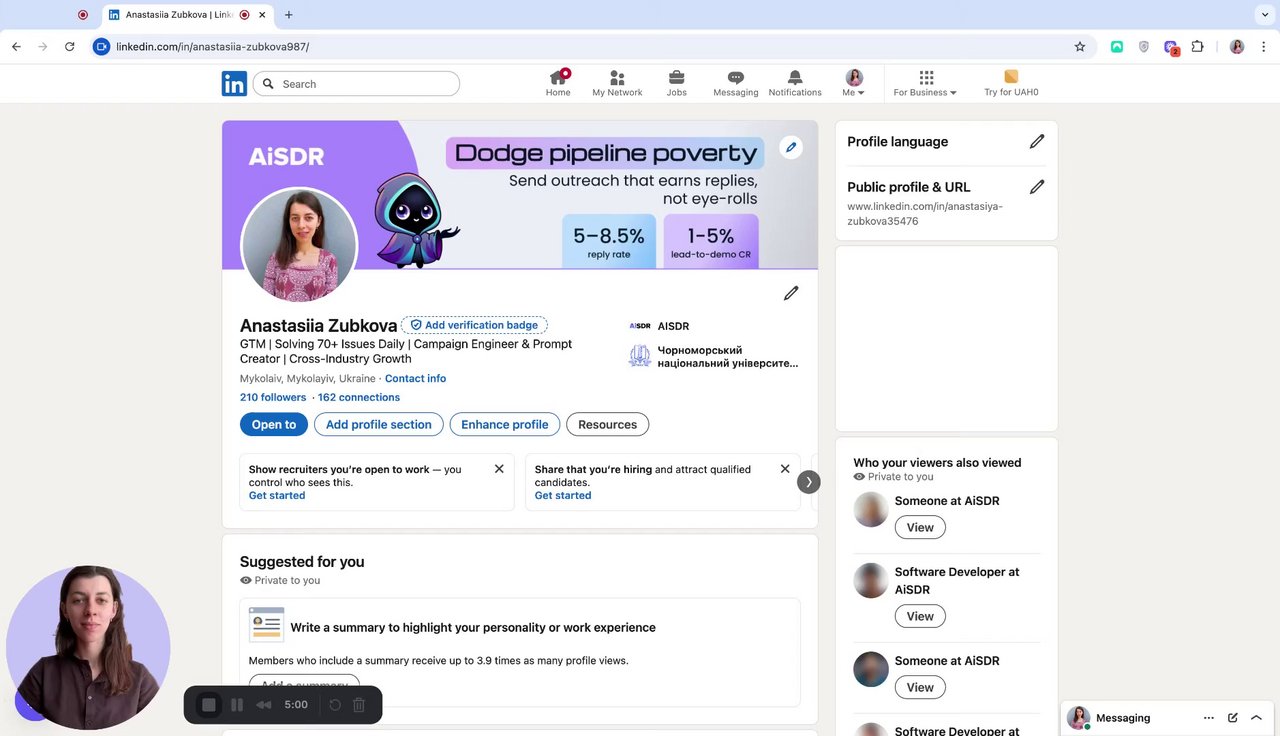
Task: Open the Jobs page
Action: pyautogui.click(x=677, y=83)
